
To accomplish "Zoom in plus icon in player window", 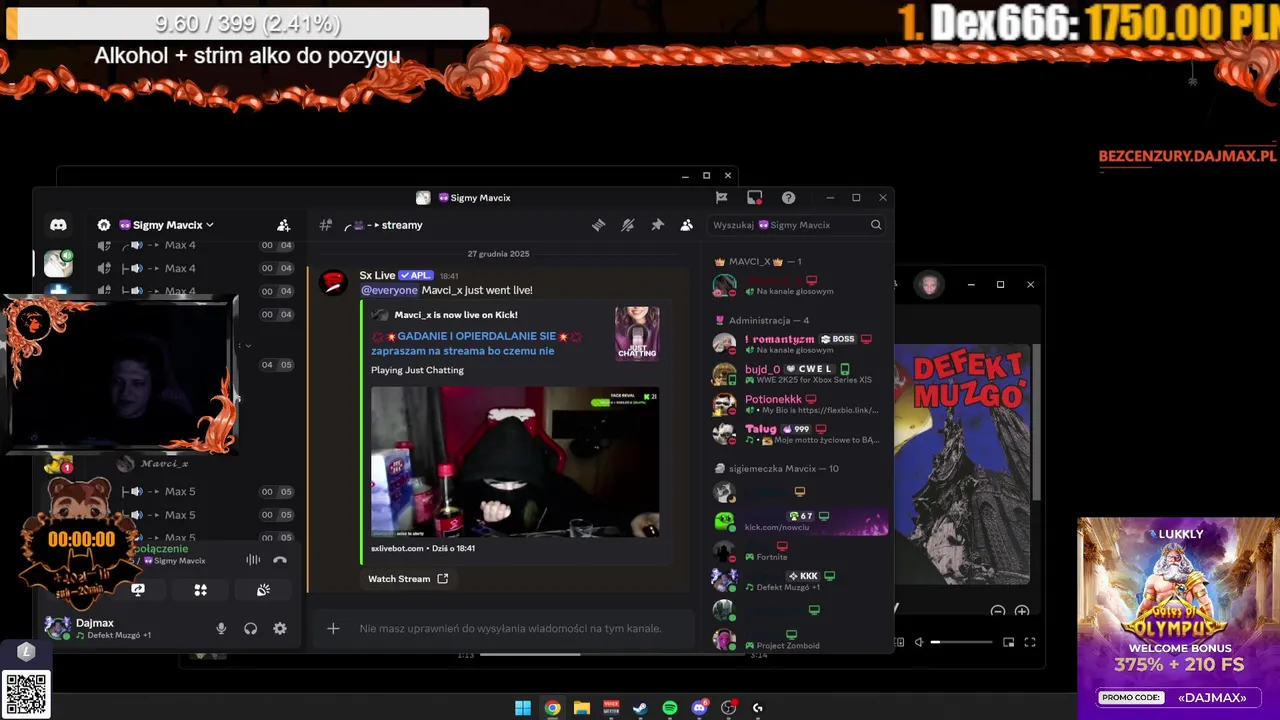I will (x=1021, y=611).
